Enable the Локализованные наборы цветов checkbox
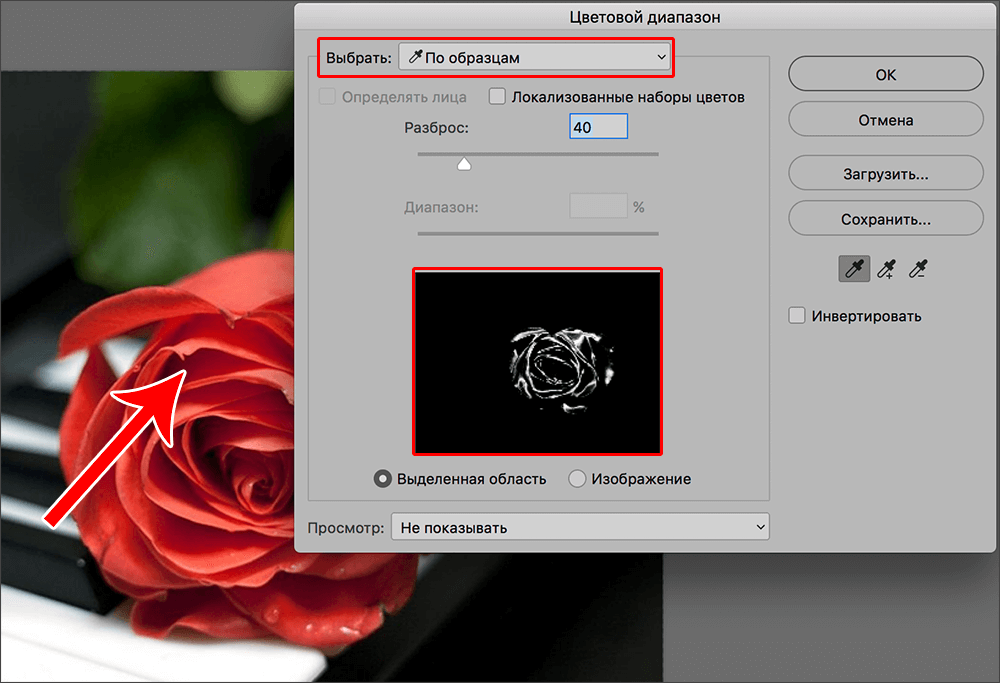1000x683 pixels. tap(497, 97)
